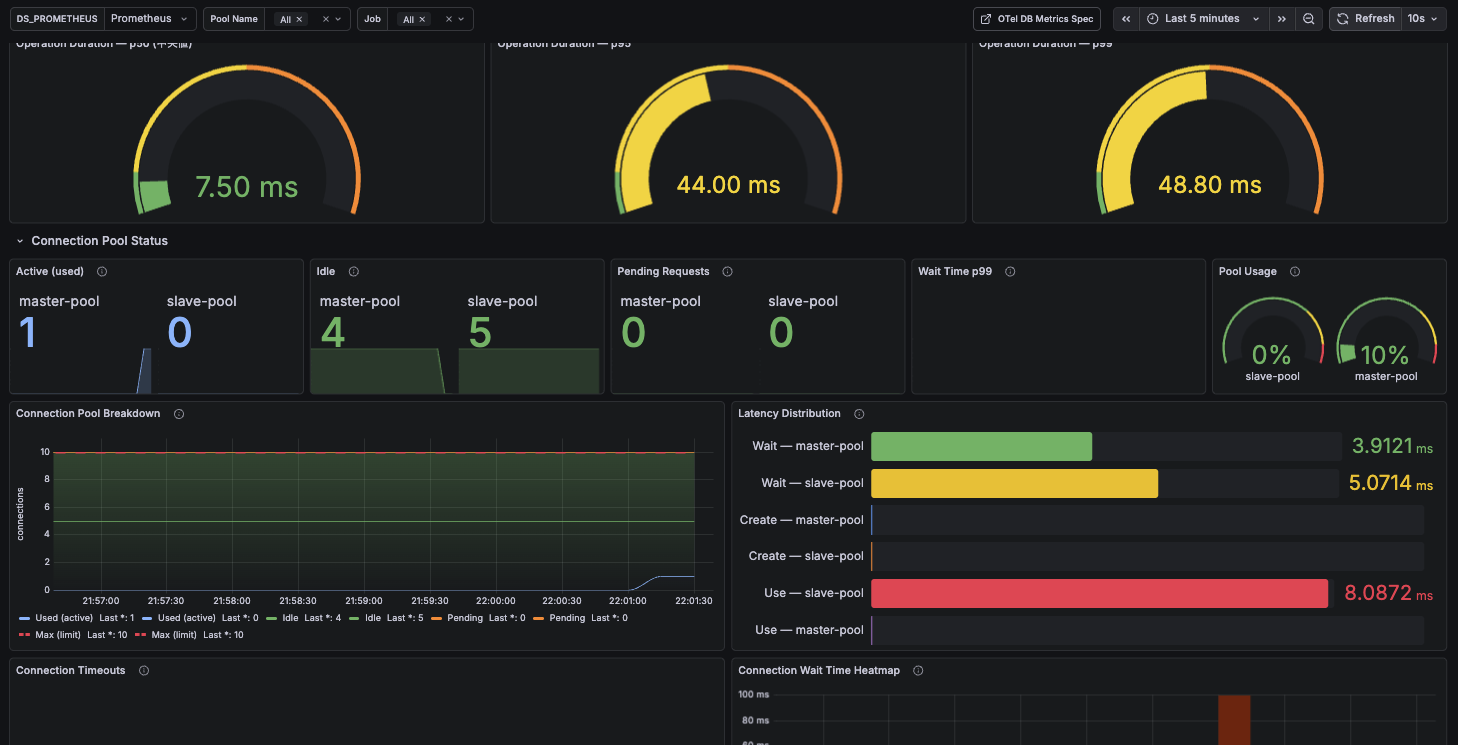
Task: Click the double-left arrows to shift time range back
Action: tap(1126, 18)
